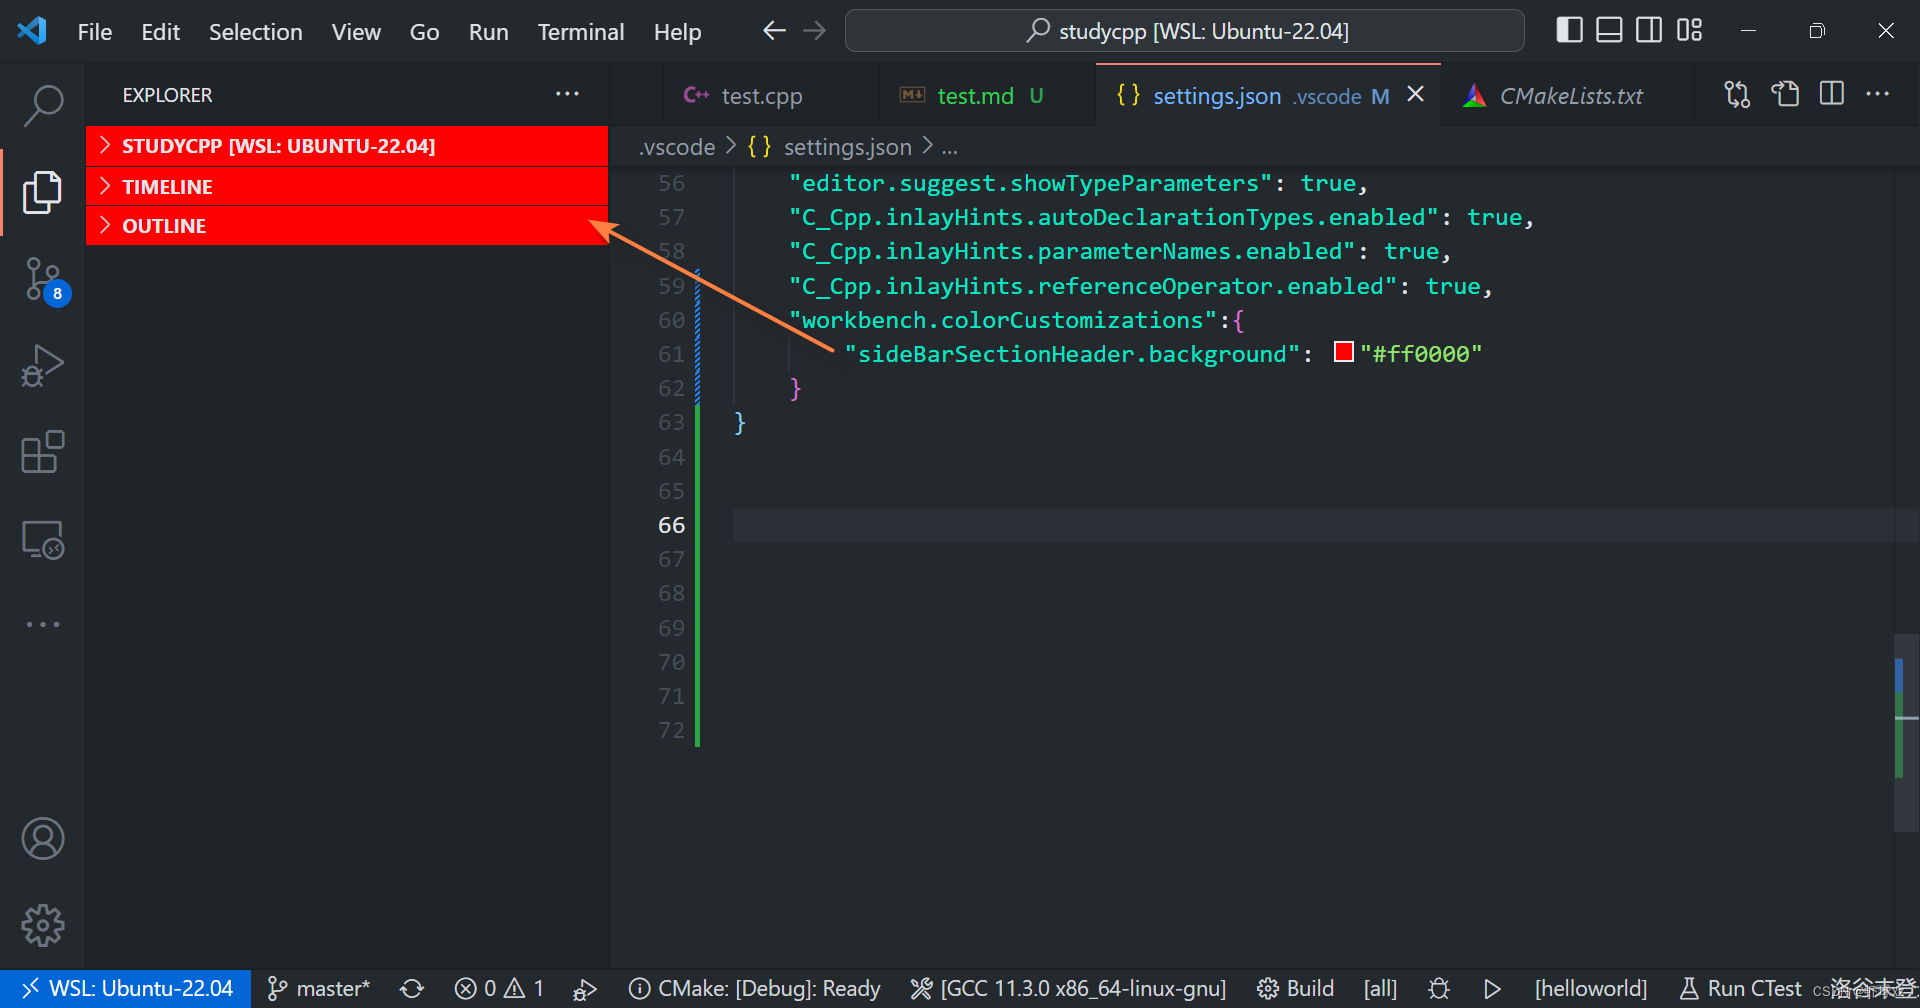Viewport: 1920px width, 1008px height.
Task: Click settings.json in the breadcrumb
Action: coord(847,147)
